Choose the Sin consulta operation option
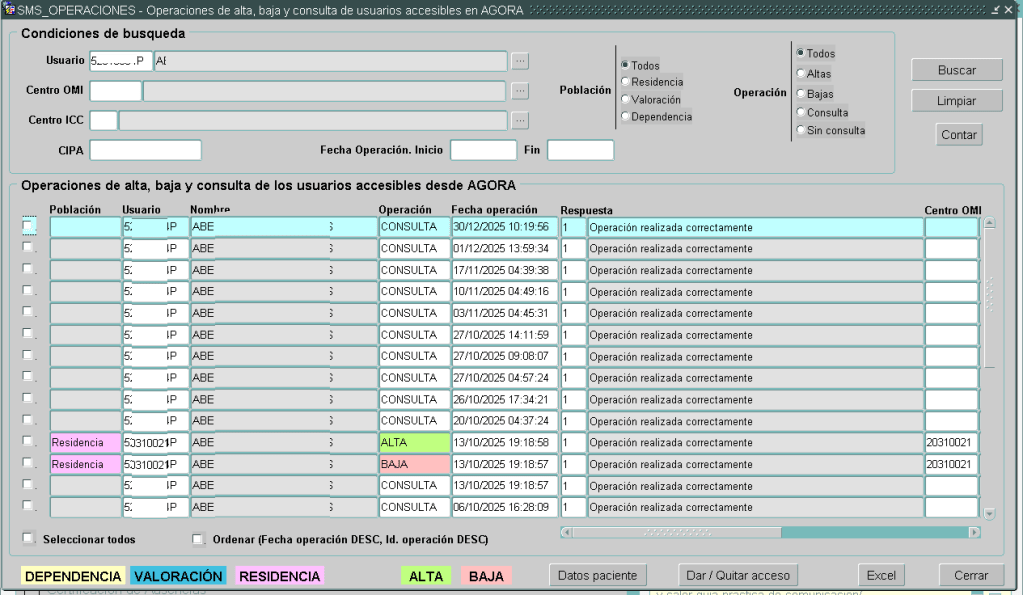1023x595 pixels. 801,130
